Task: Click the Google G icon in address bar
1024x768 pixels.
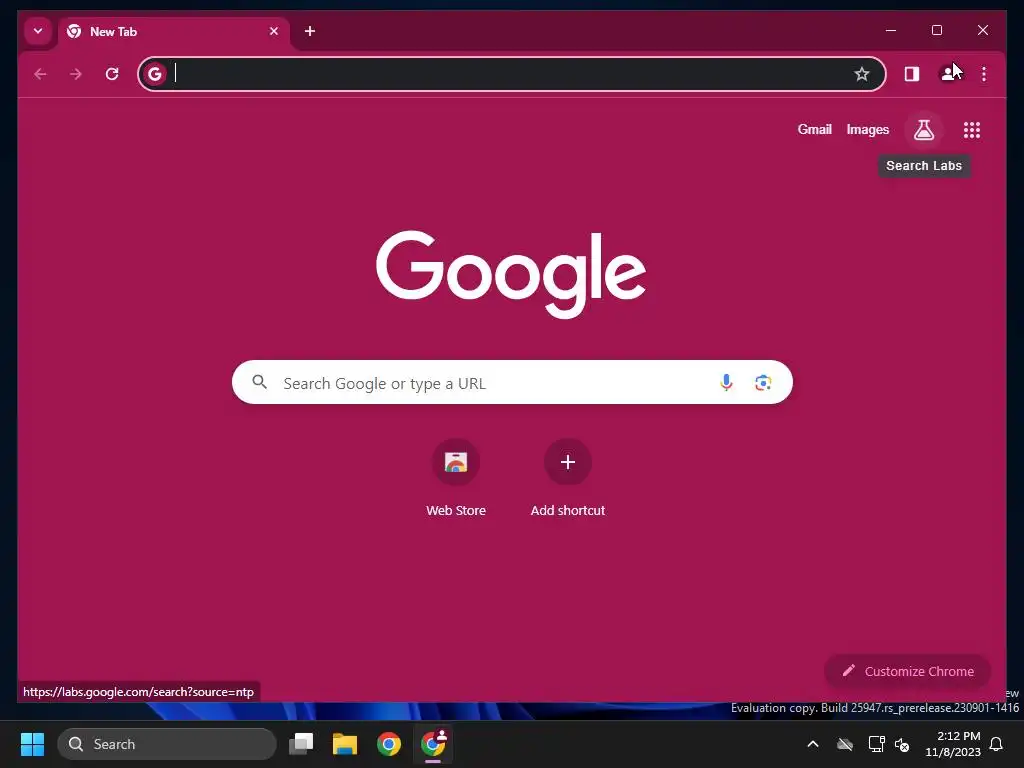Action: (x=155, y=74)
